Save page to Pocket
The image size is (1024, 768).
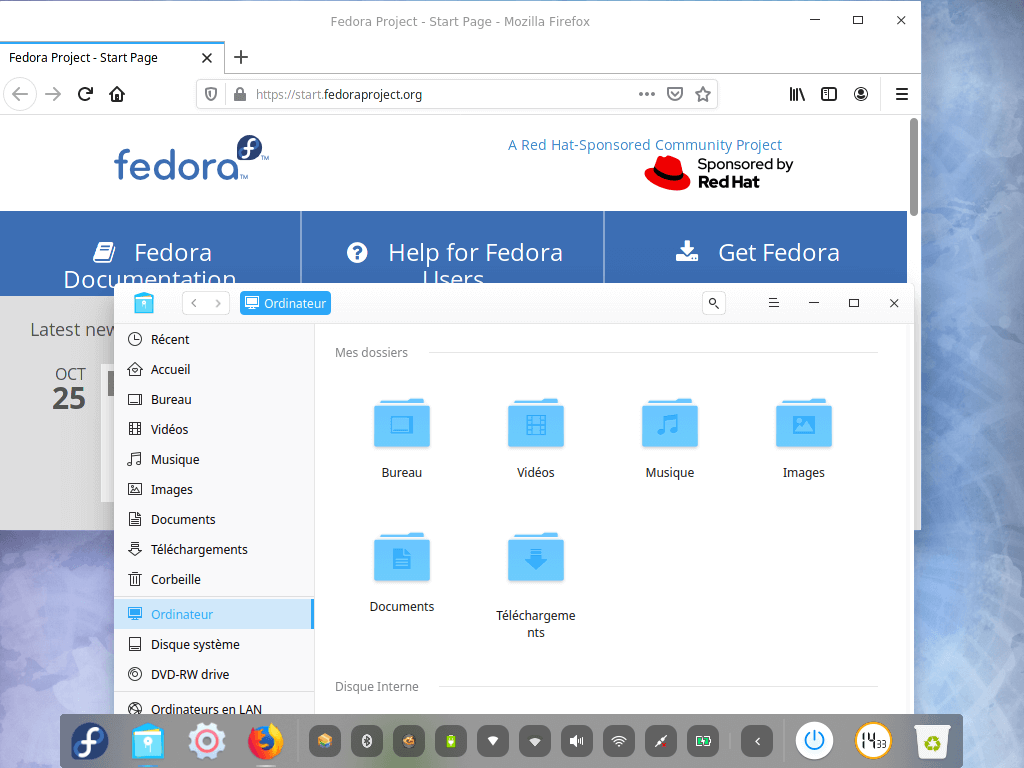coord(675,94)
